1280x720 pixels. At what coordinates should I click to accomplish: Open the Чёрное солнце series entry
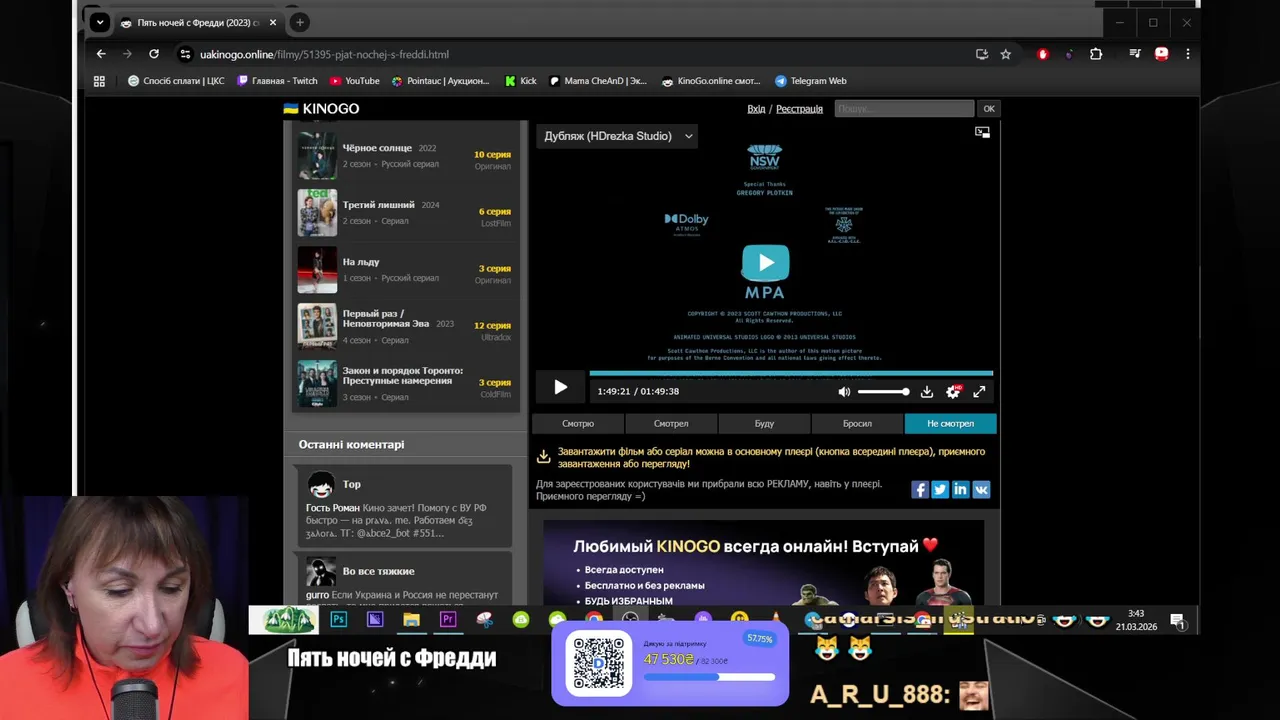(x=405, y=156)
